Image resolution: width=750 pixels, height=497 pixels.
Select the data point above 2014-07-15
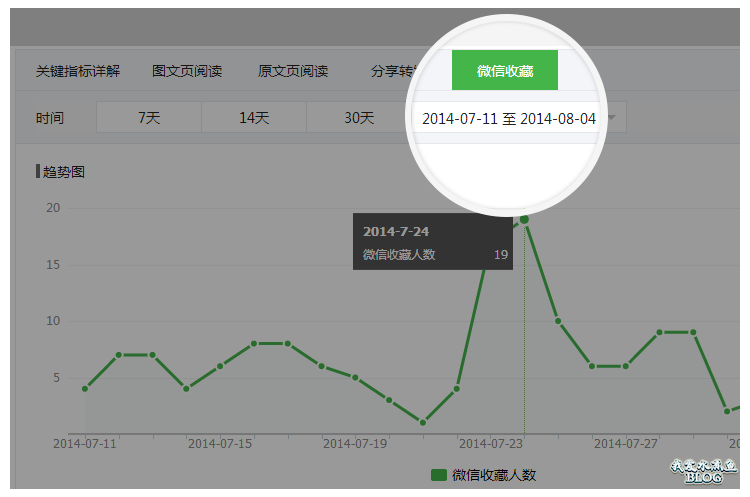tap(220, 366)
